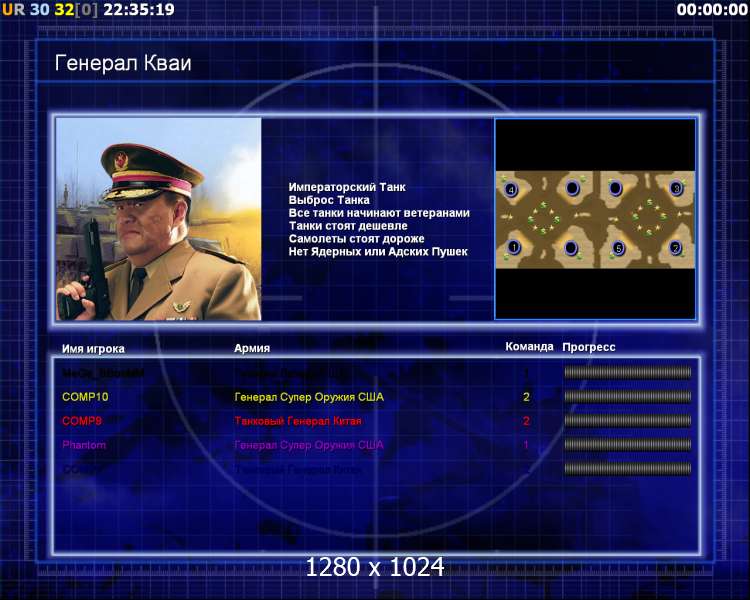Click team number 2 in COMP9 row
750x600 pixels.
coord(526,421)
